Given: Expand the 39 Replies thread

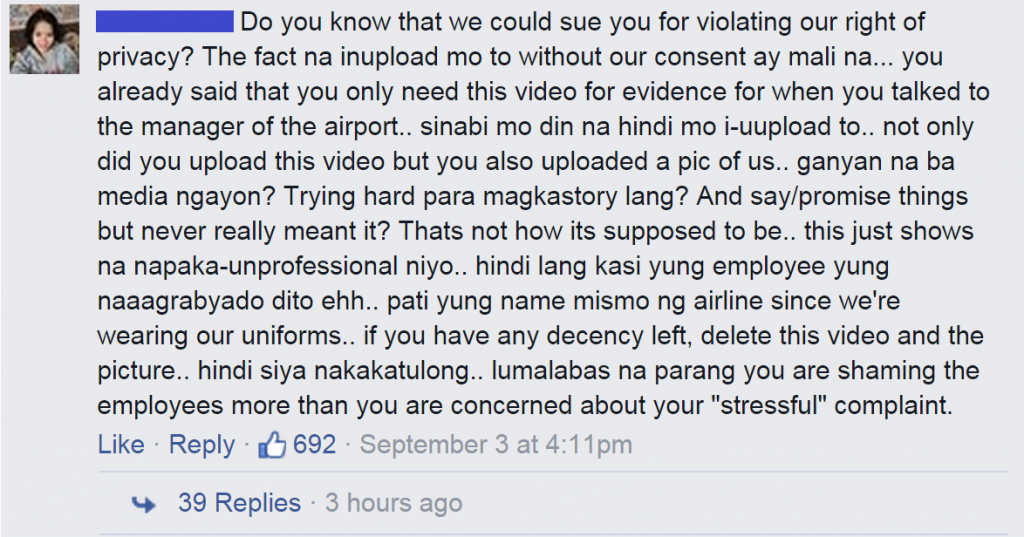Looking at the screenshot, I should pyautogui.click(x=240, y=503).
